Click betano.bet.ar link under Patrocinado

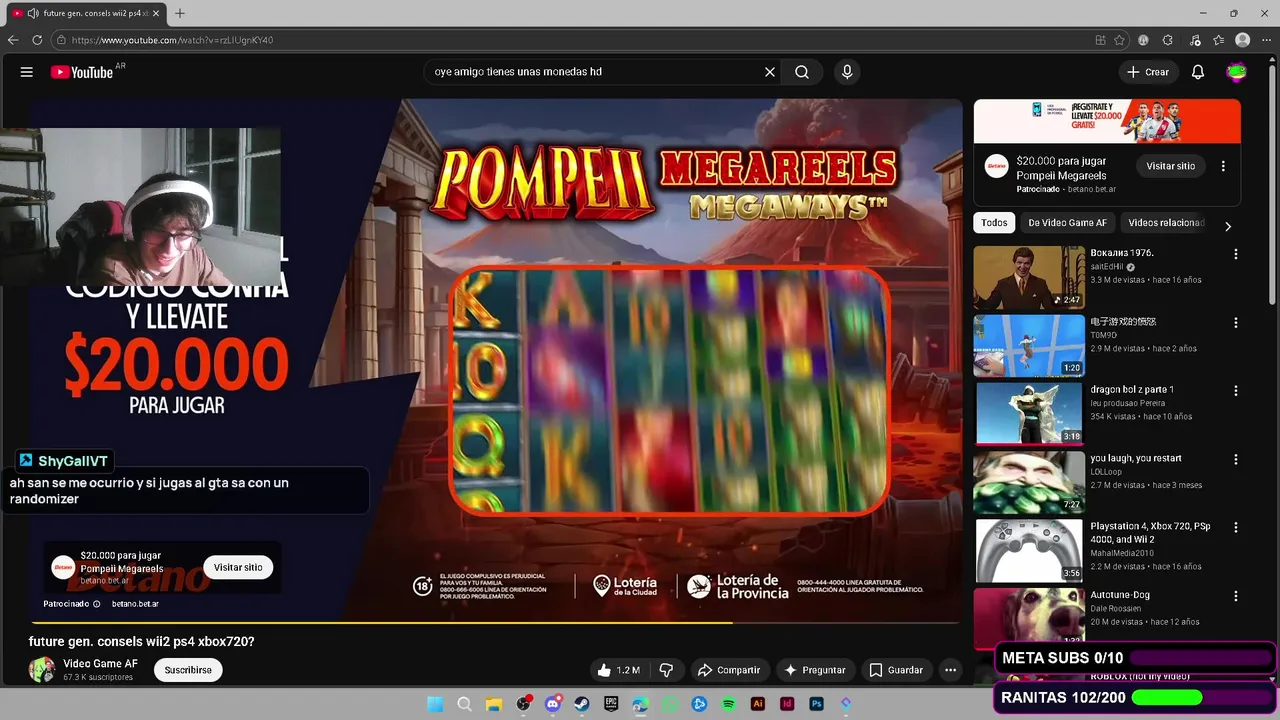pos(135,604)
